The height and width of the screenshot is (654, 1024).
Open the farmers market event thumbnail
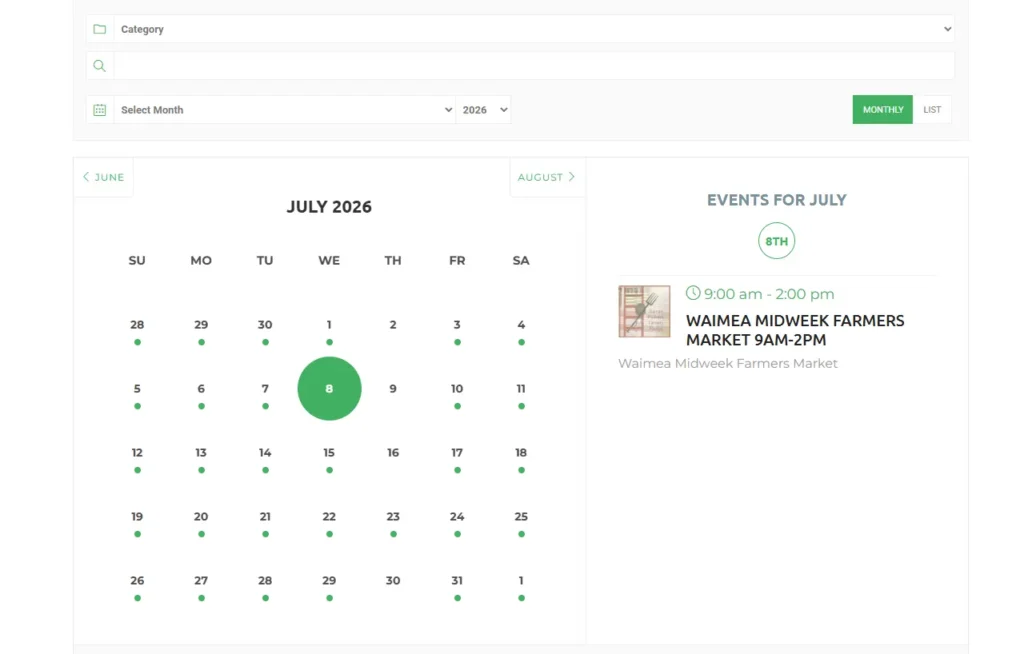point(644,311)
